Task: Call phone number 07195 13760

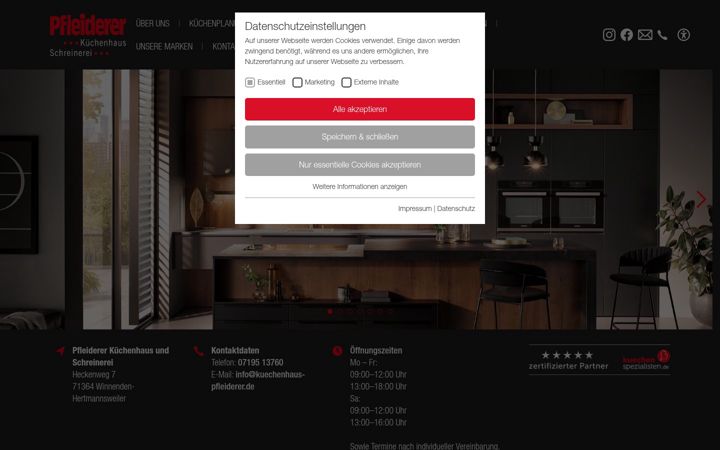Action: click(260, 362)
